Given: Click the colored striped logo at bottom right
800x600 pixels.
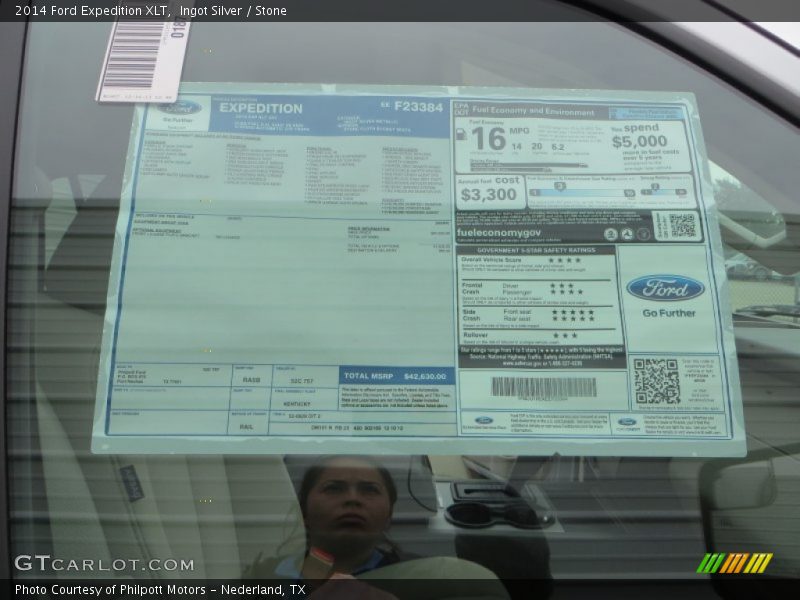Looking at the screenshot, I should pyautogui.click(x=735, y=563).
